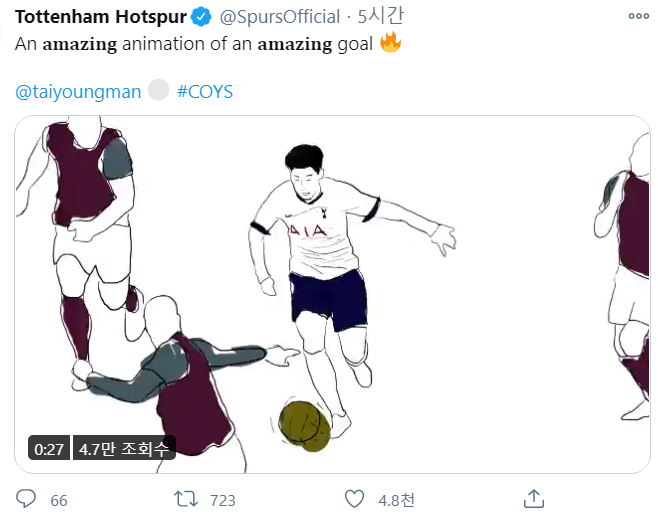Open Tottenham Hotspur profile name
The width and height of the screenshot is (658, 518).
100,17
